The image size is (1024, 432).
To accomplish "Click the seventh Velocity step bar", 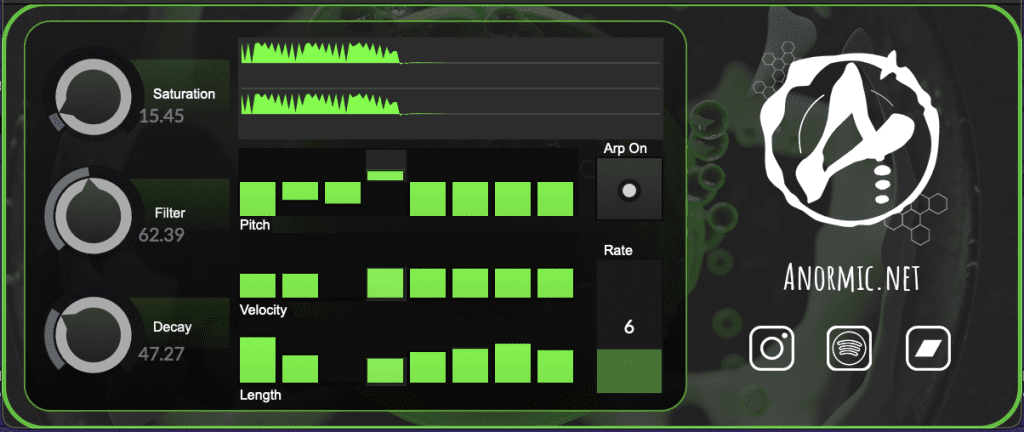I will coord(513,283).
